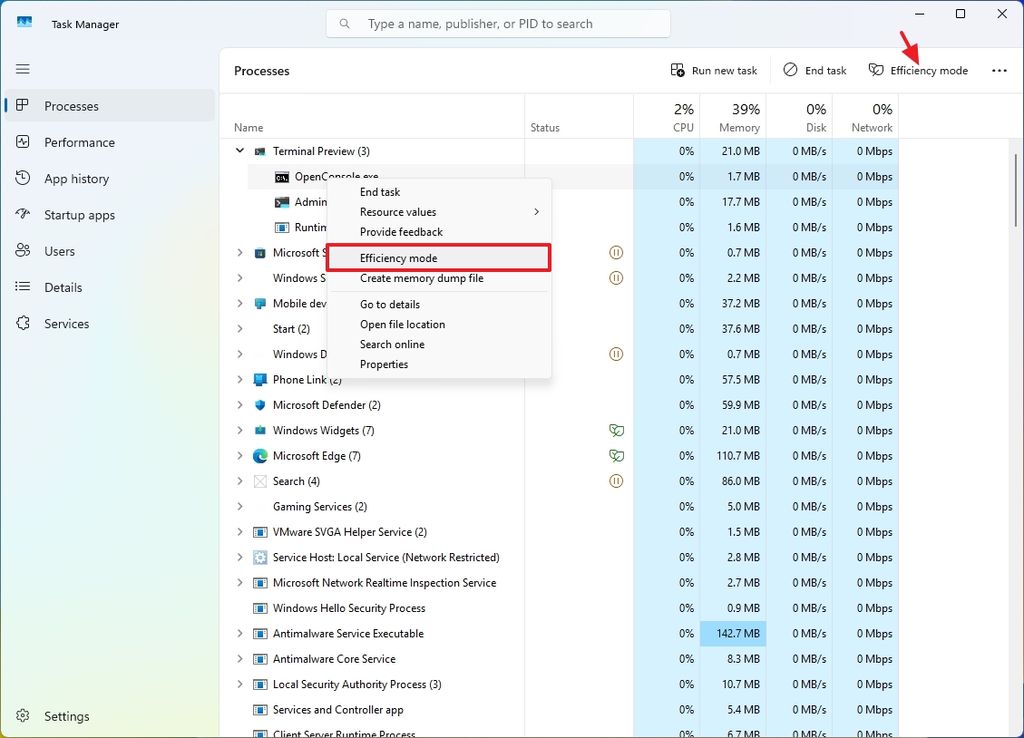Screen dimensions: 1024x738
Task: Click the OpenConsole.exe process icon
Action: tap(281, 177)
